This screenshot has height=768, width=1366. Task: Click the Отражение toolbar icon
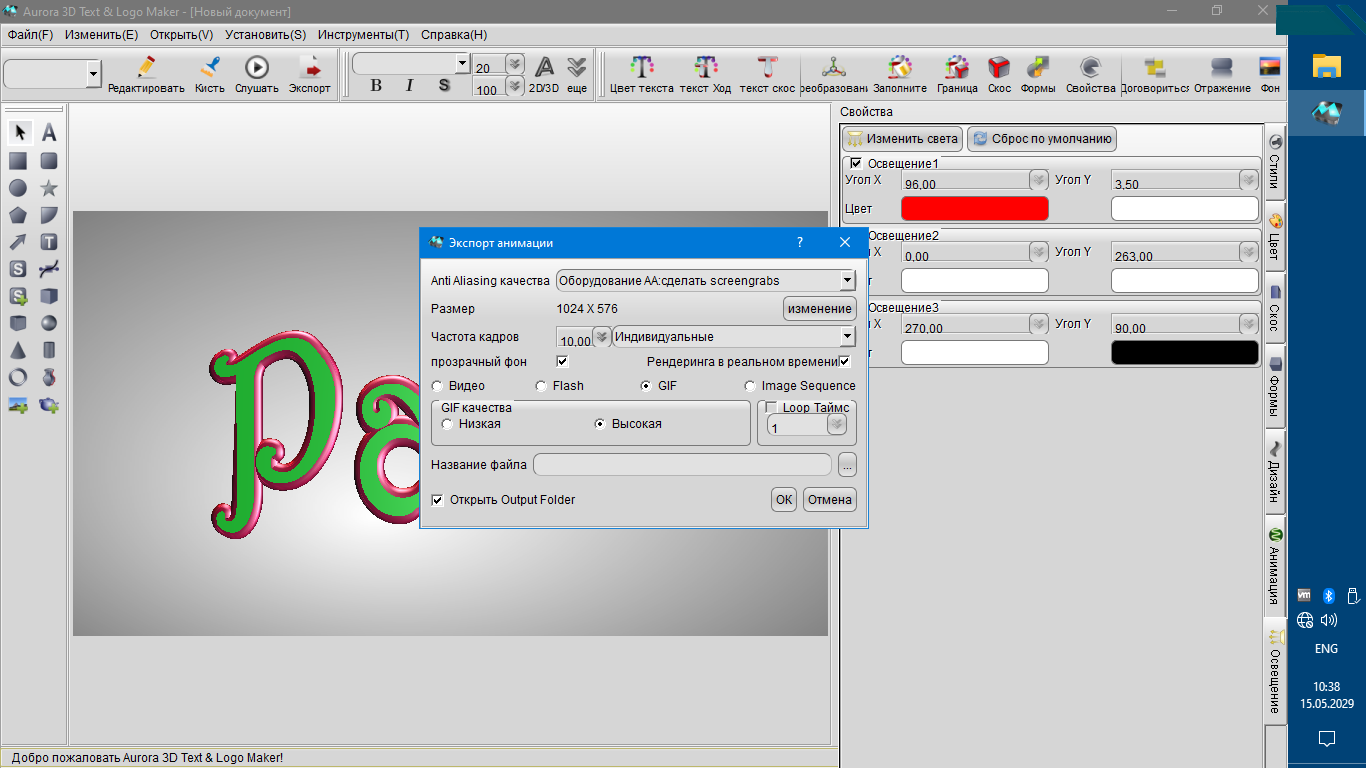(x=1221, y=74)
